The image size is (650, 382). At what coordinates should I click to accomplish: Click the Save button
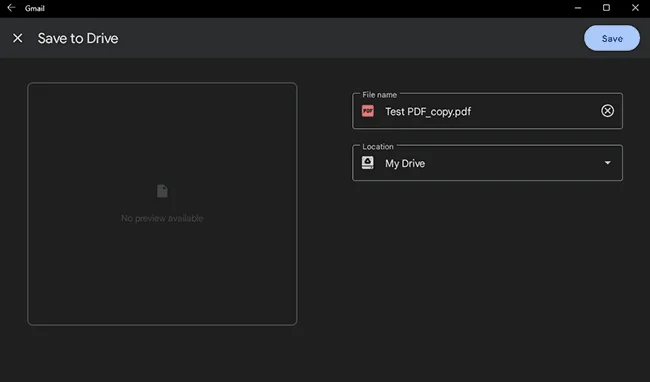pyautogui.click(x=611, y=38)
